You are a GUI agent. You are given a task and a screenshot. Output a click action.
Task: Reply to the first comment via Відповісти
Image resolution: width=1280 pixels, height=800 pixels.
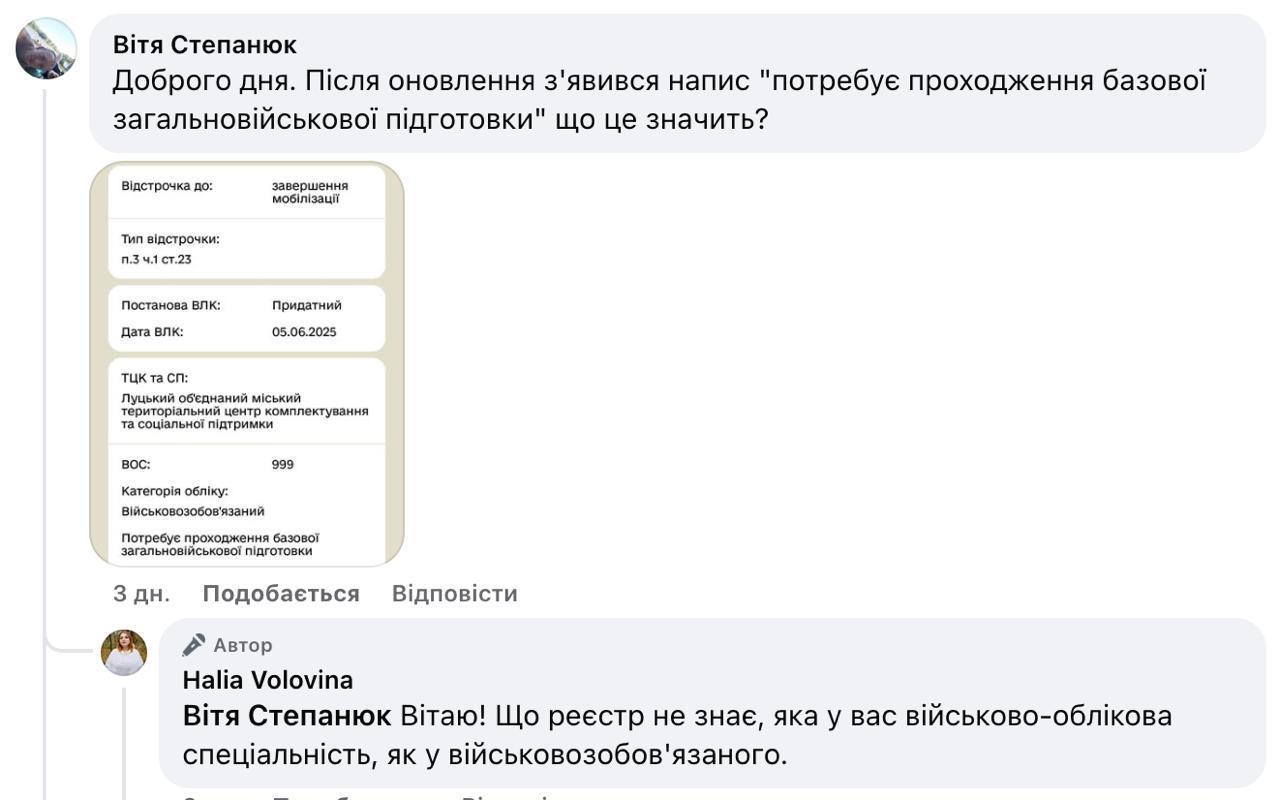(455, 593)
